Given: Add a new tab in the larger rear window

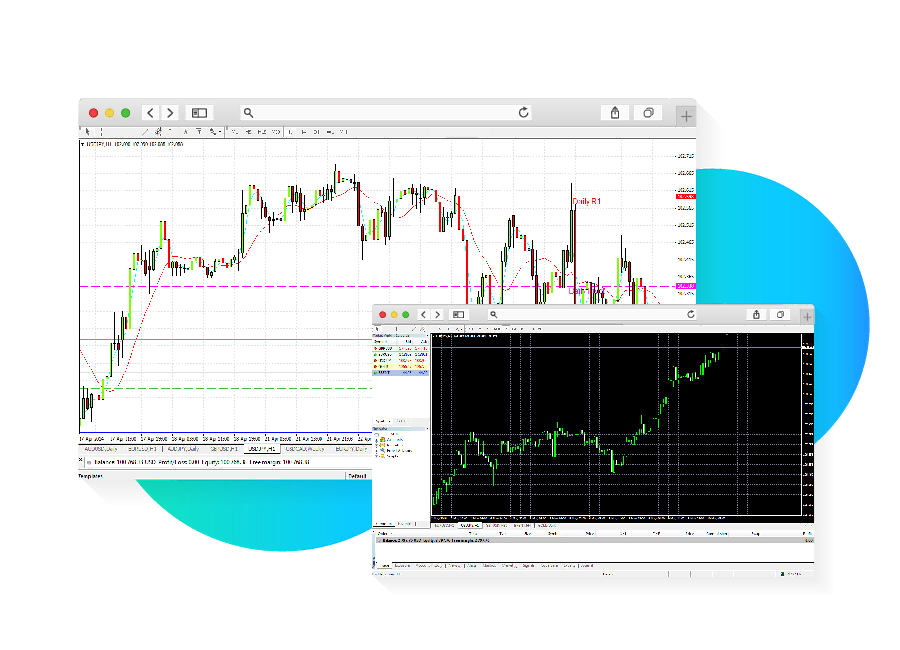Looking at the screenshot, I should click(686, 116).
